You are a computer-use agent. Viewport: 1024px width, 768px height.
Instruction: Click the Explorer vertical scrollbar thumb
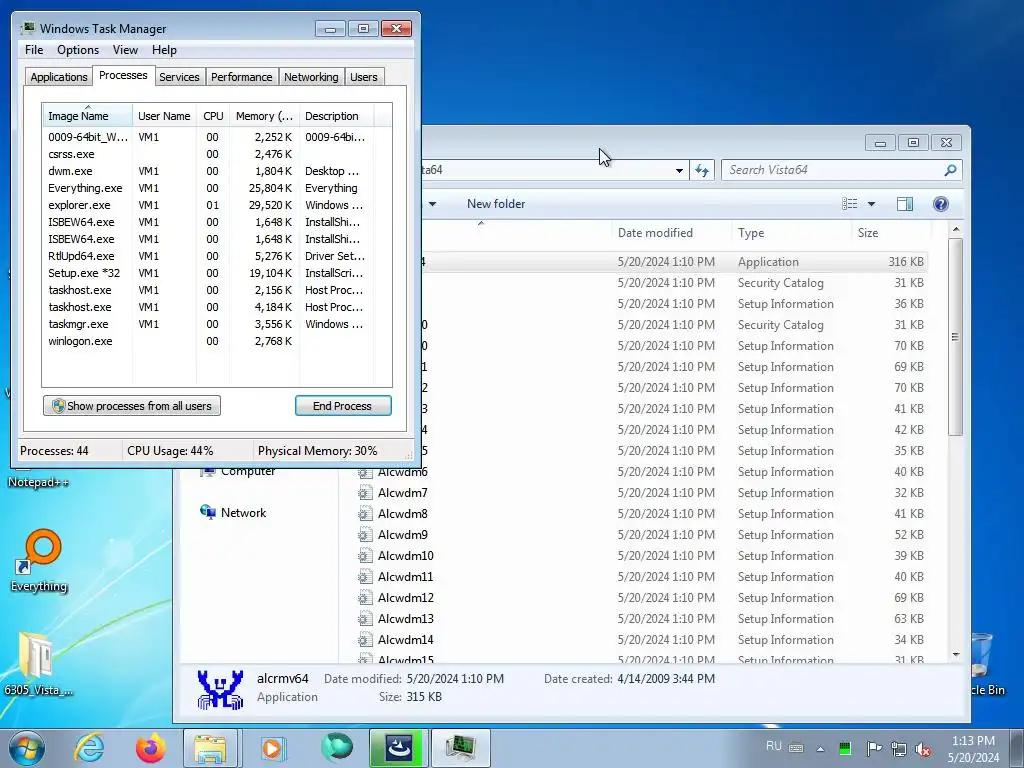pyautogui.click(x=955, y=337)
